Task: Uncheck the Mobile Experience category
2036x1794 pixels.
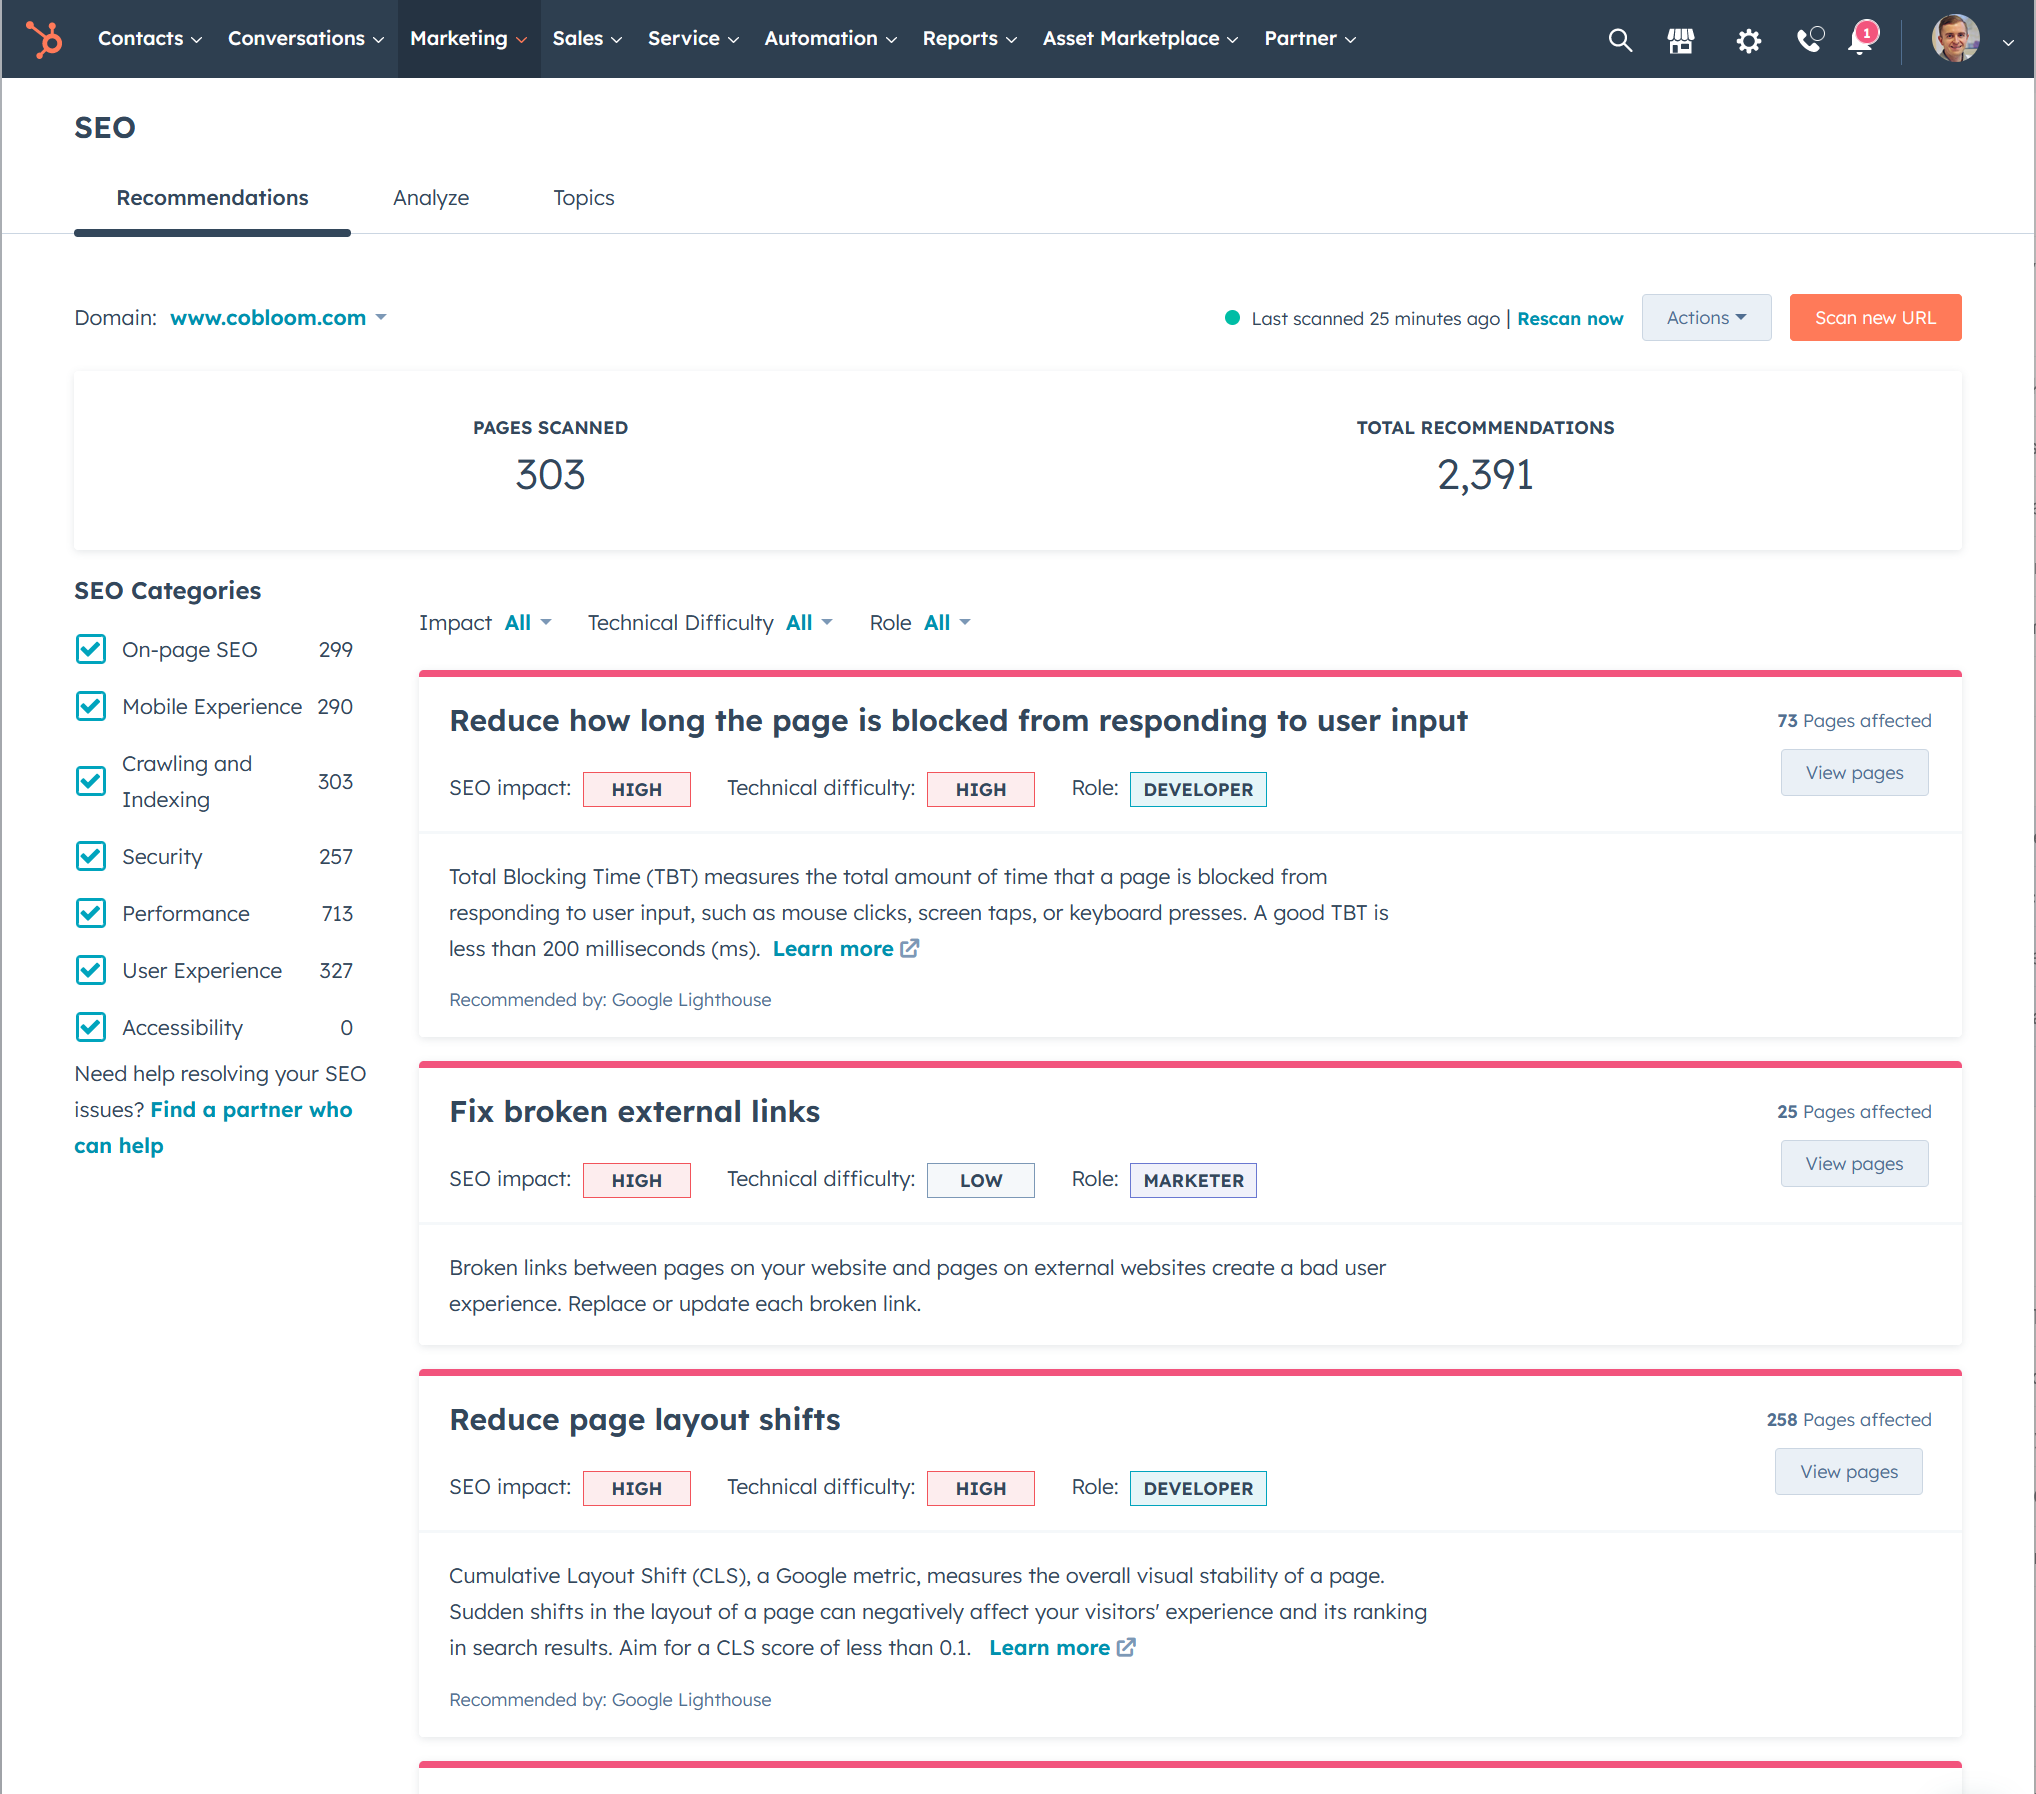Action: tap(91, 706)
